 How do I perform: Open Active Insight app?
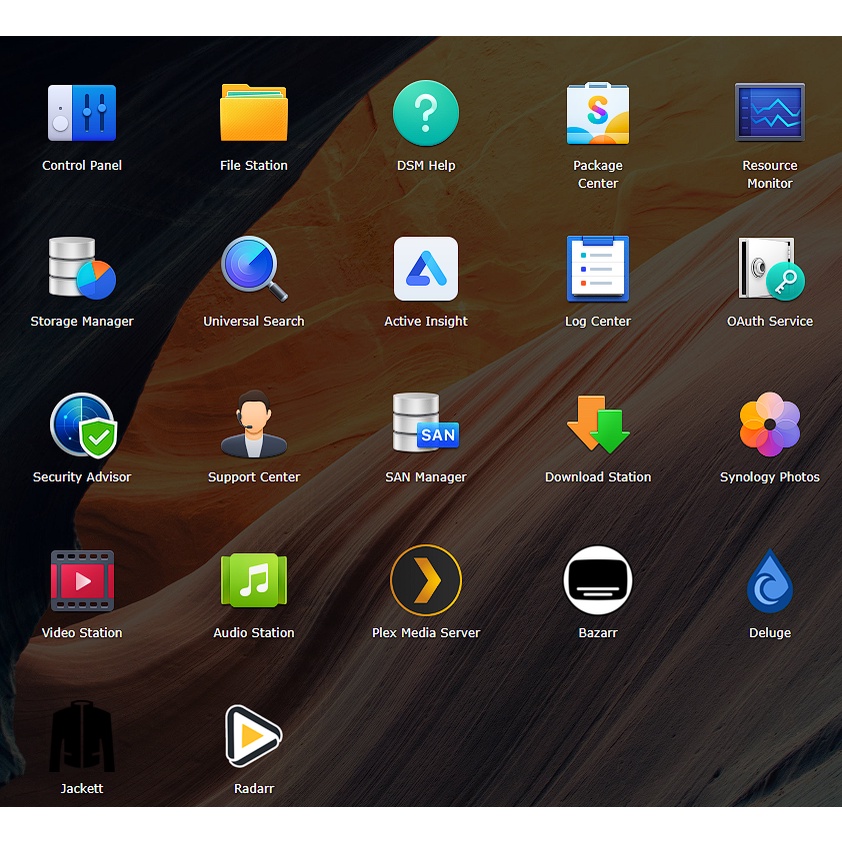coord(426,268)
